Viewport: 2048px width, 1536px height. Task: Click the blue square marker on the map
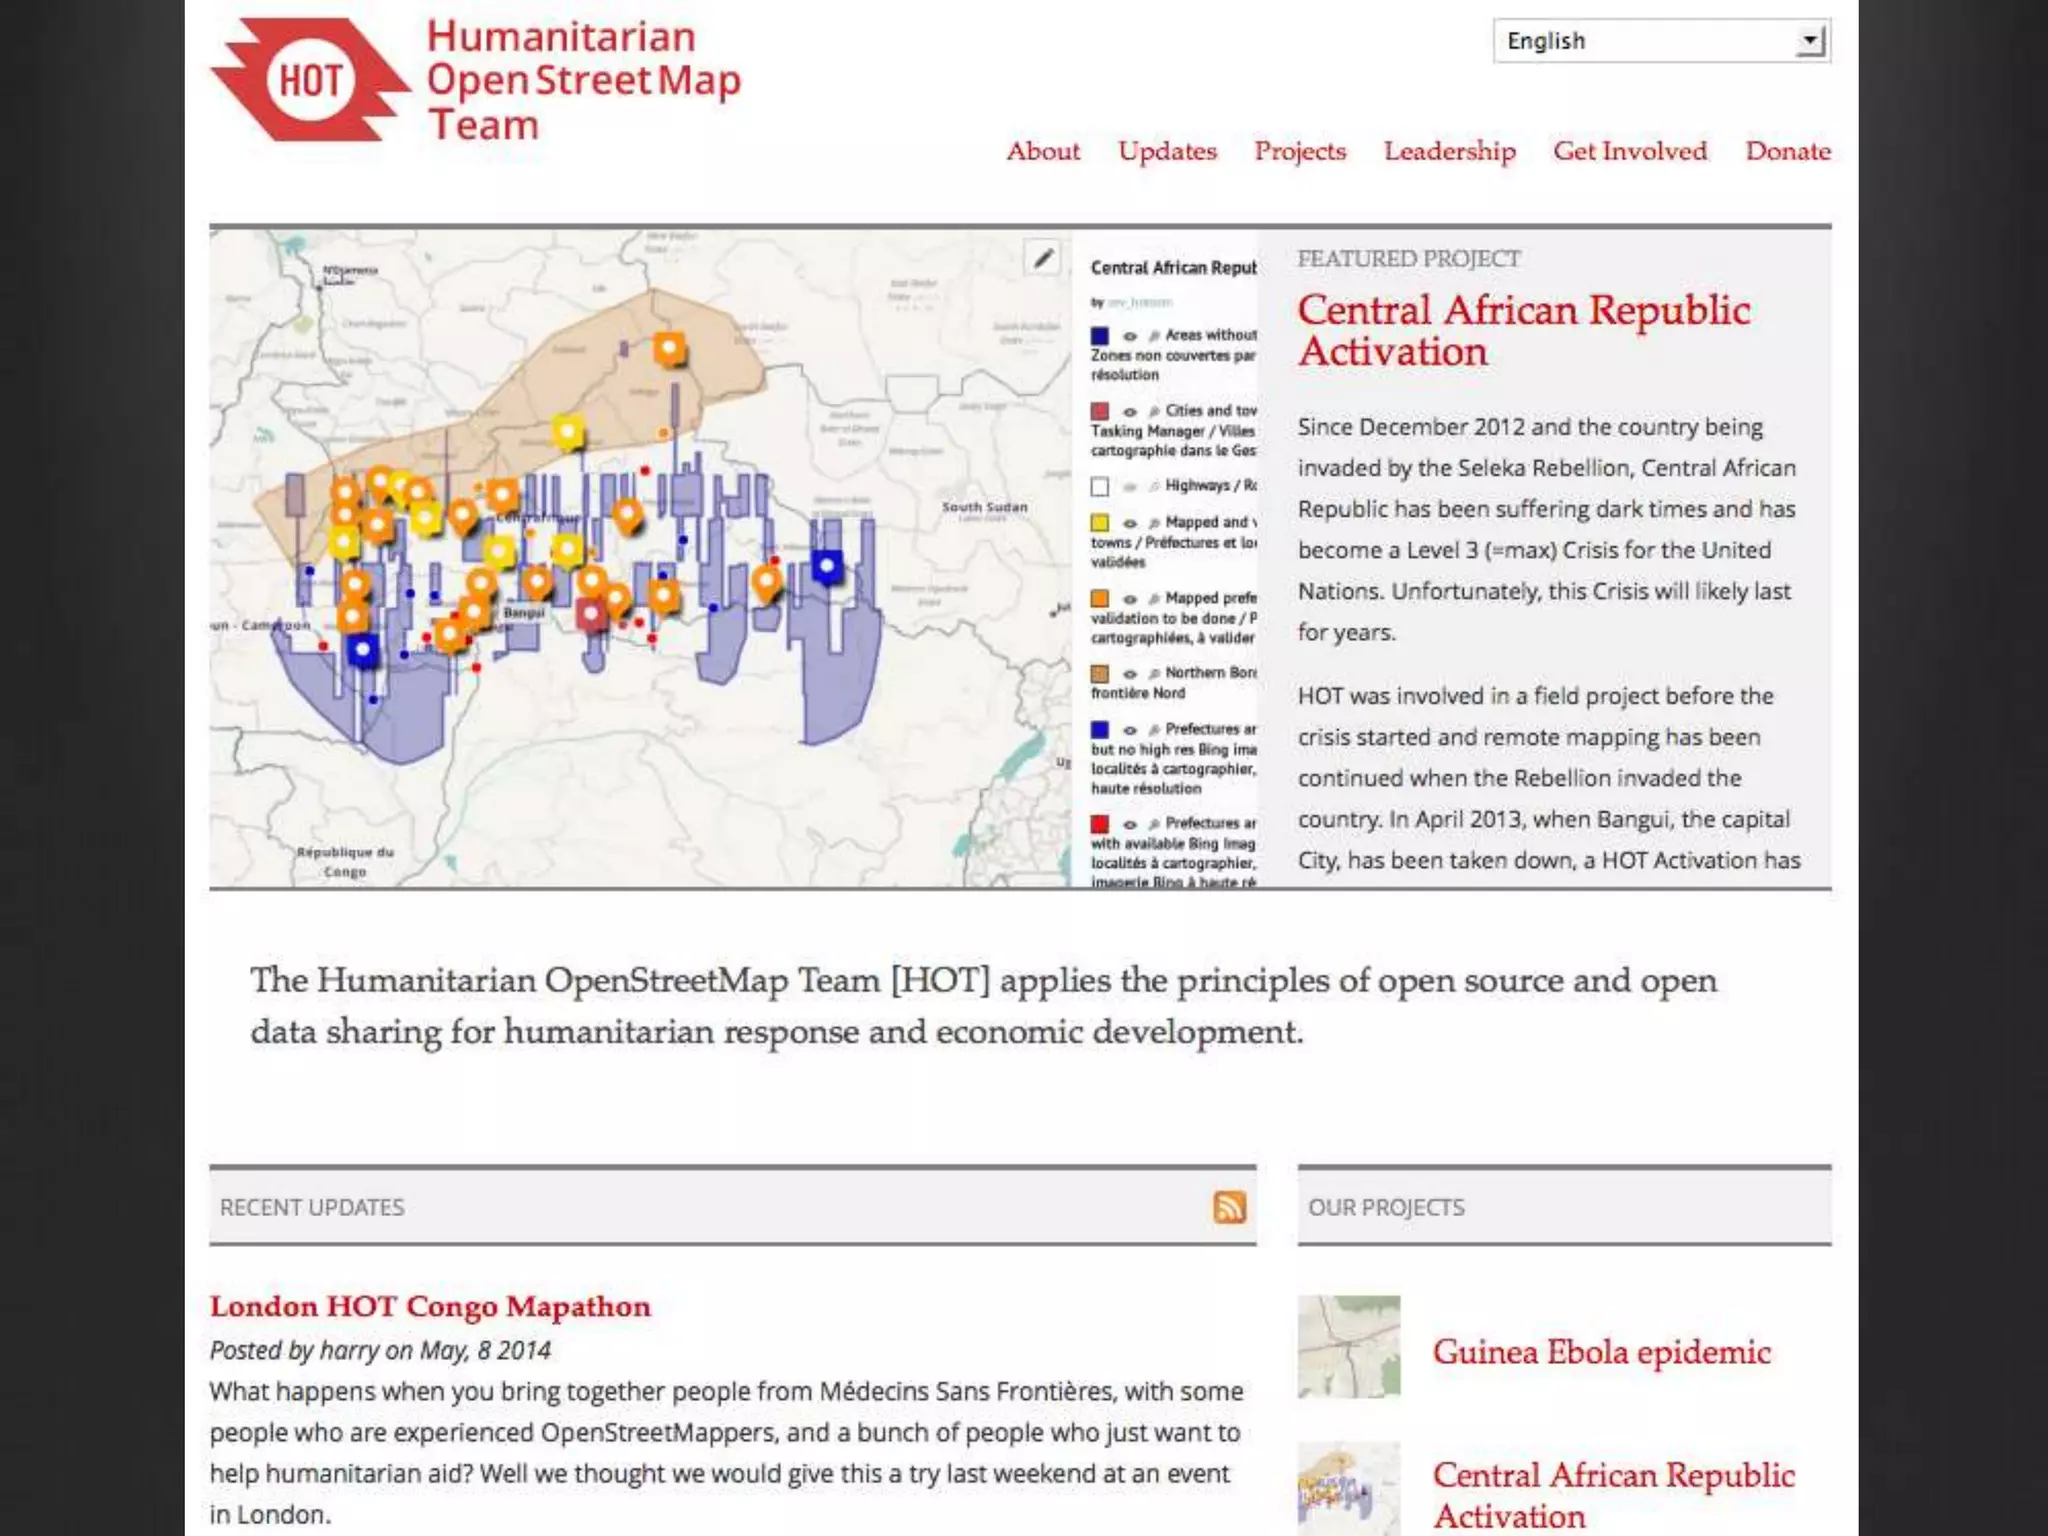click(x=827, y=566)
